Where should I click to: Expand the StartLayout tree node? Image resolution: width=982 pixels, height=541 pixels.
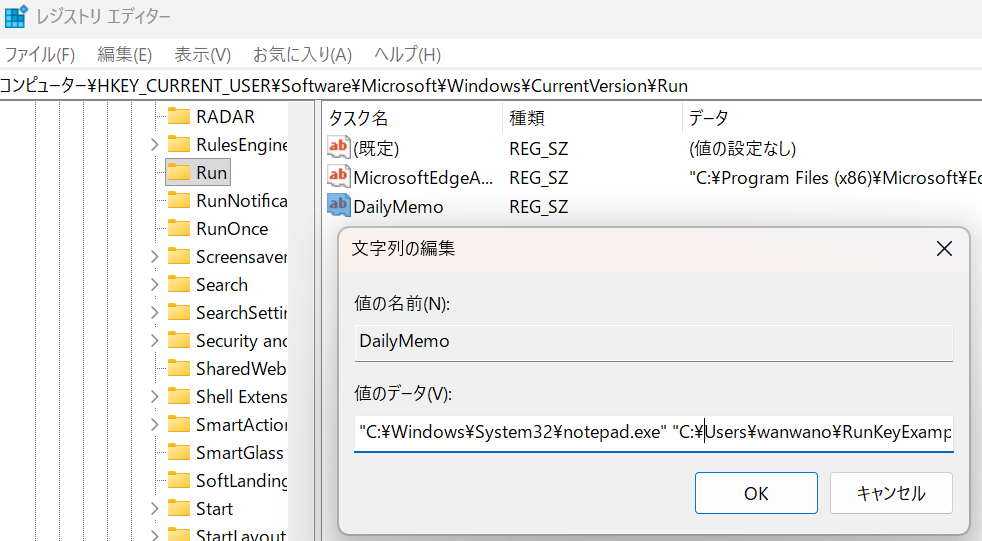tap(155, 535)
